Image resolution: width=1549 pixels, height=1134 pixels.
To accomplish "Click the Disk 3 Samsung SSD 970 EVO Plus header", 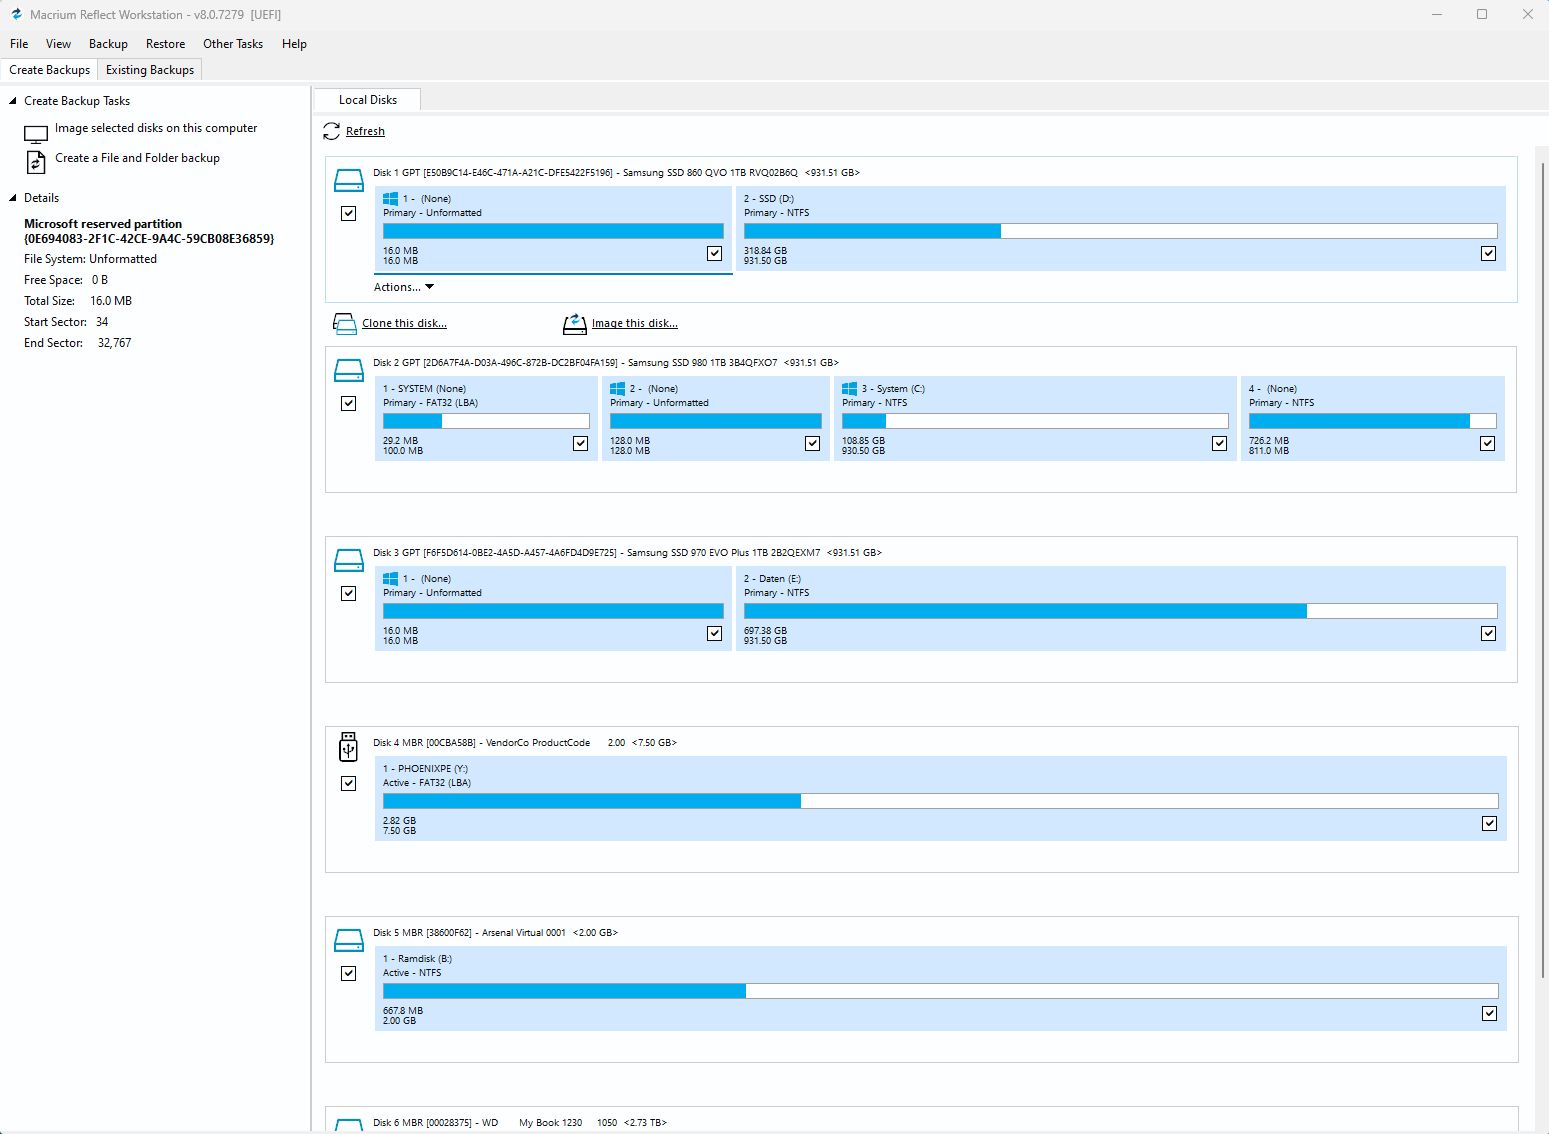I will pyautogui.click(x=627, y=553).
